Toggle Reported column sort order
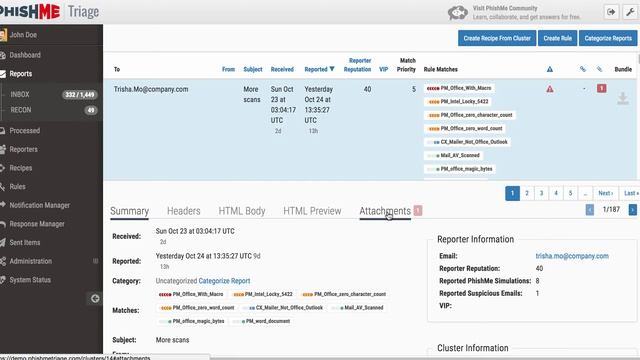640x360 pixels. [319, 69]
